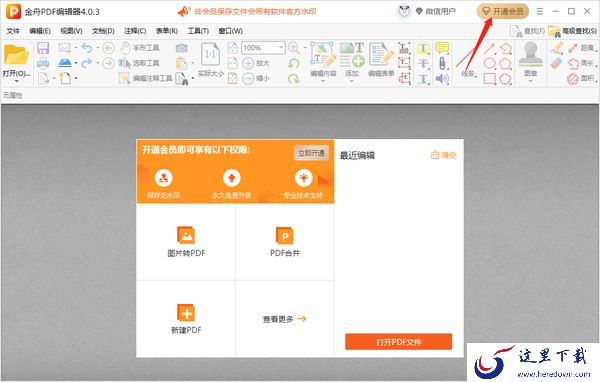The image size is (600, 382).
Task: Select the Perimeter (周长) measuring tool
Action: click(581, 63)
